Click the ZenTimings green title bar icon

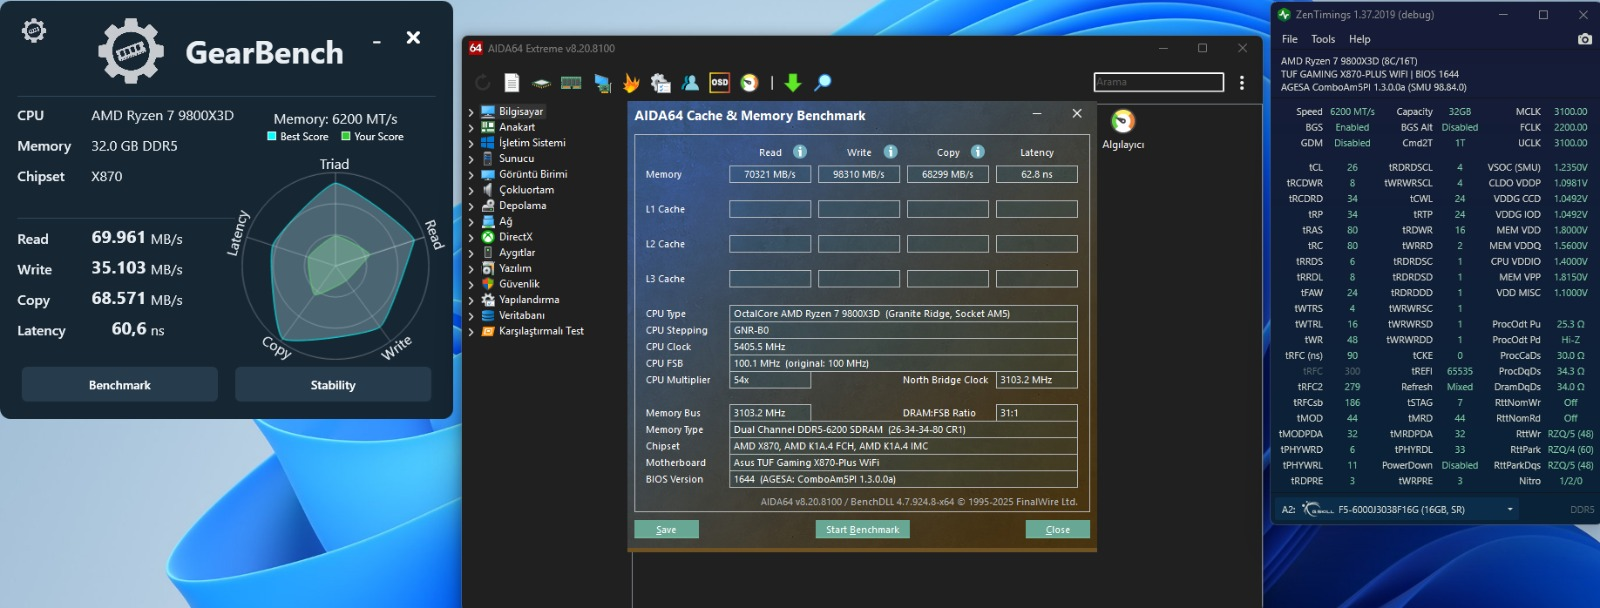(x=1284, y=15)
